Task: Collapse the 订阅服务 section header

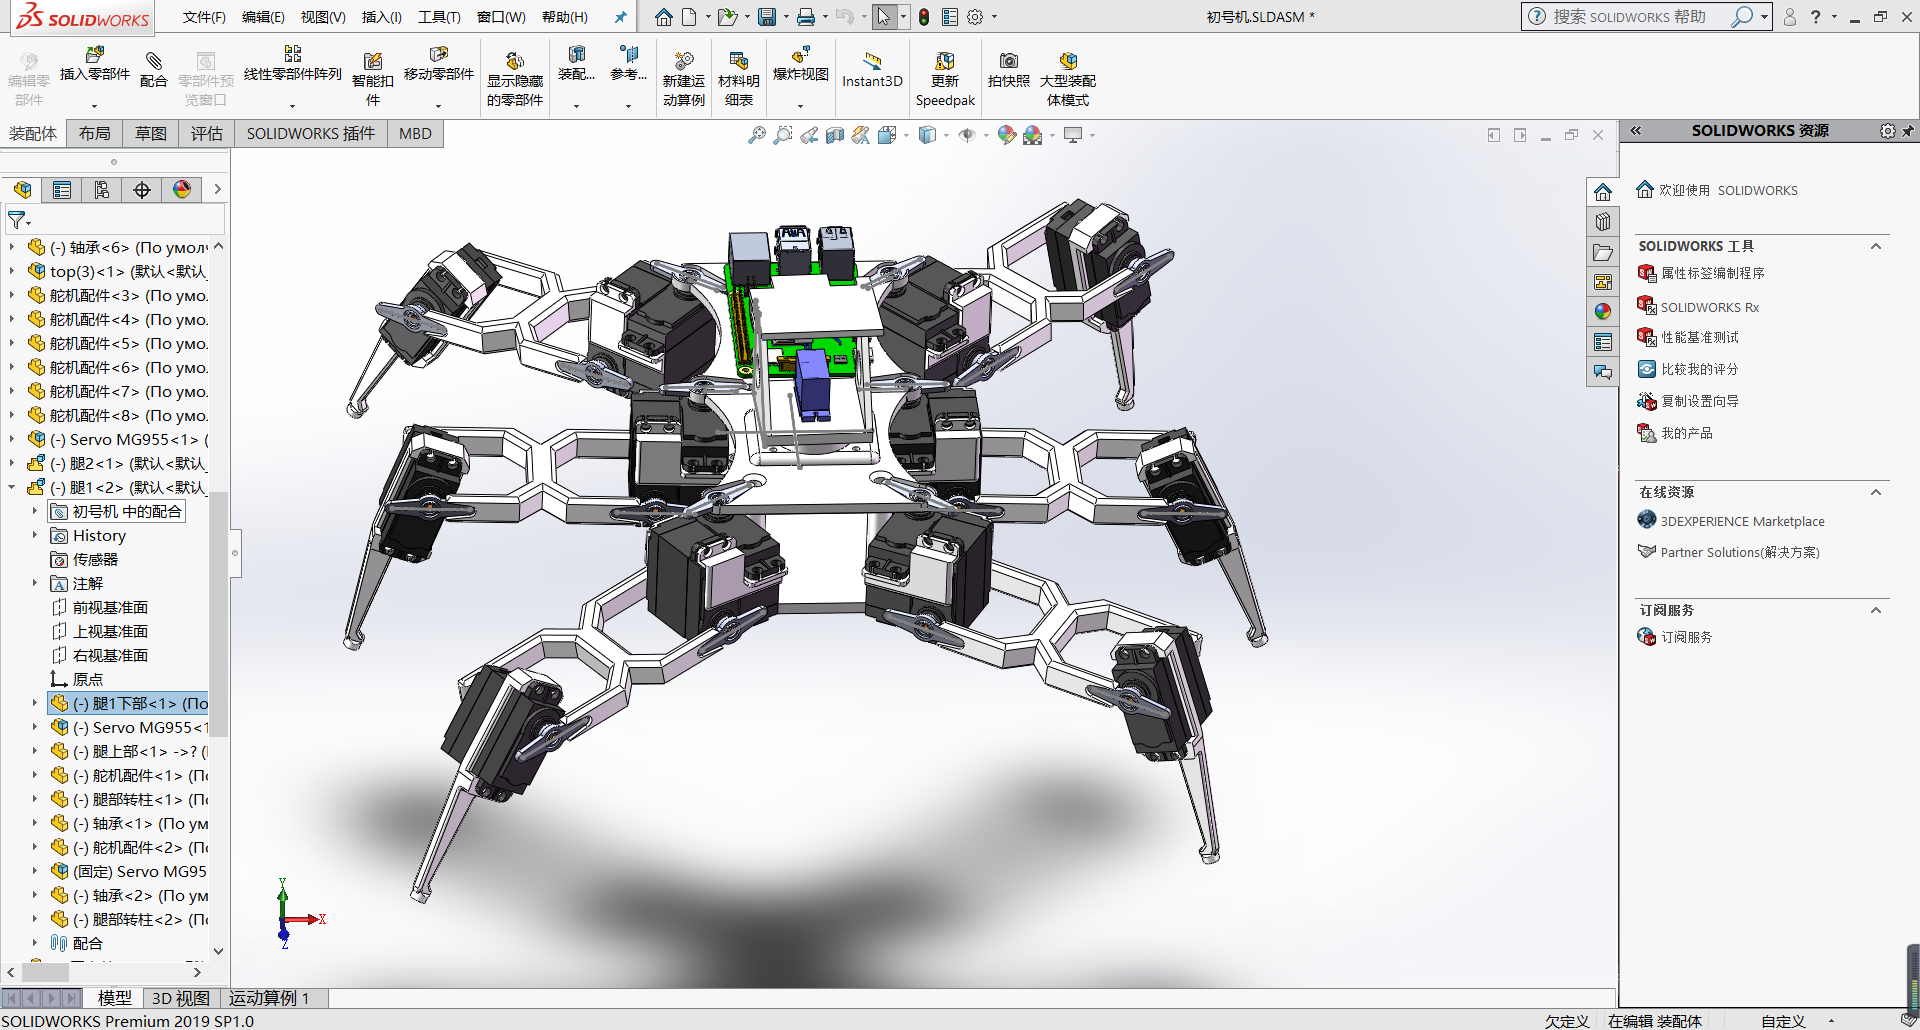Action: click(1876, 610)
